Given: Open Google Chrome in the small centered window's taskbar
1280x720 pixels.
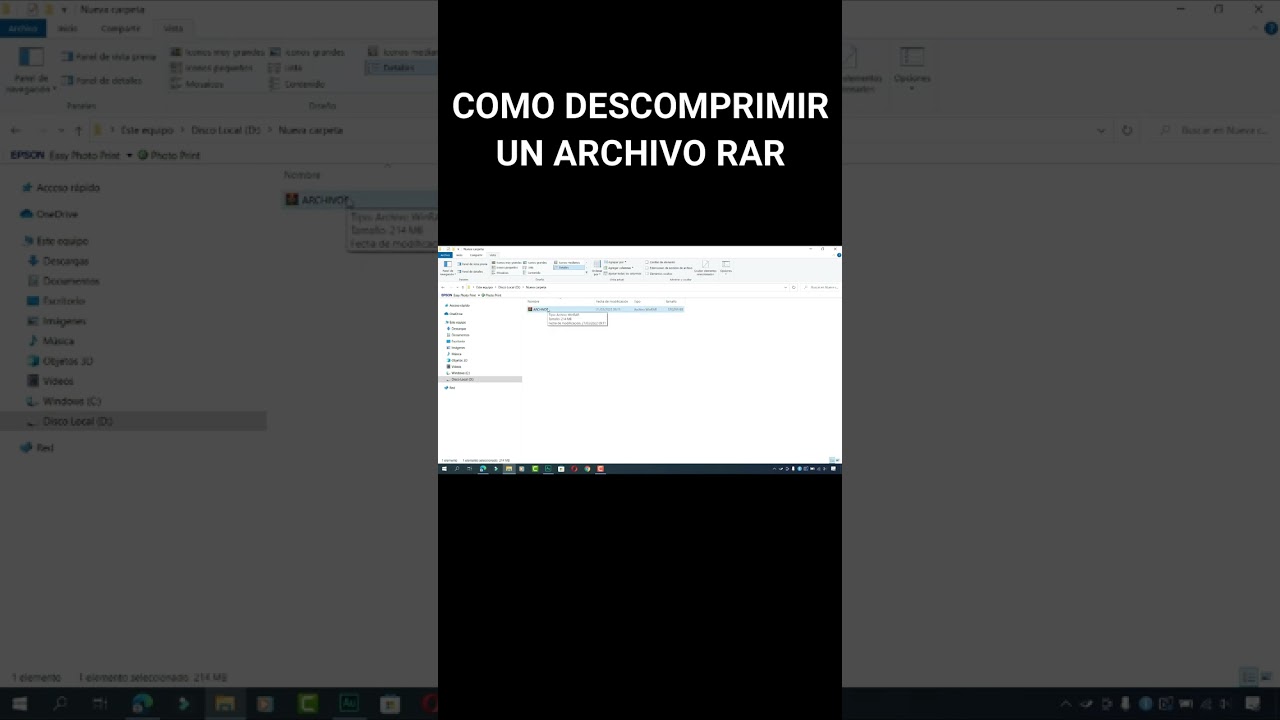Looking at the screenshot, I should [x=587, y=468].
